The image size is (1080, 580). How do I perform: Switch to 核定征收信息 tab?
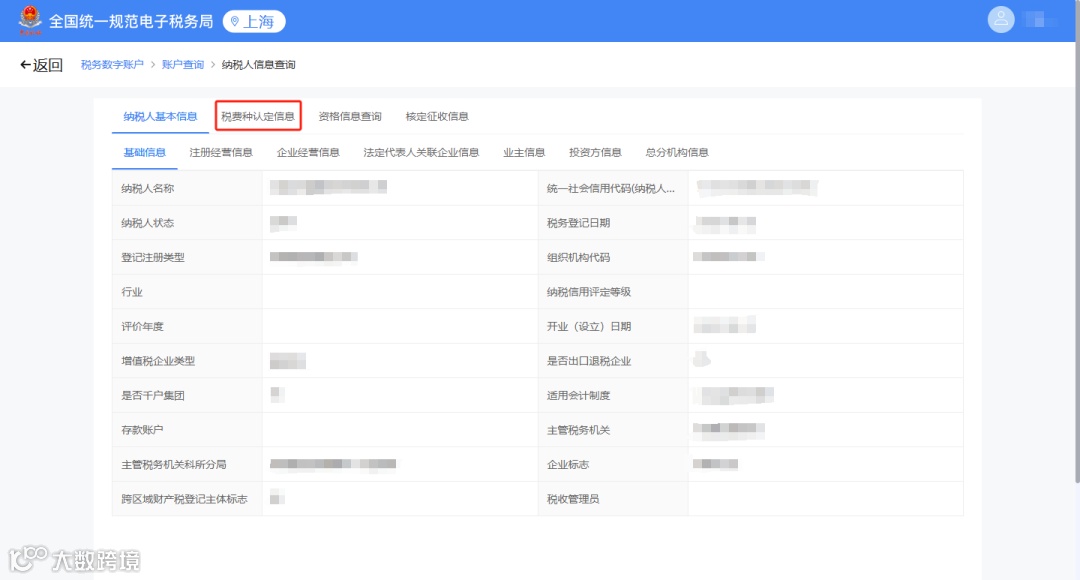point(437,116)
